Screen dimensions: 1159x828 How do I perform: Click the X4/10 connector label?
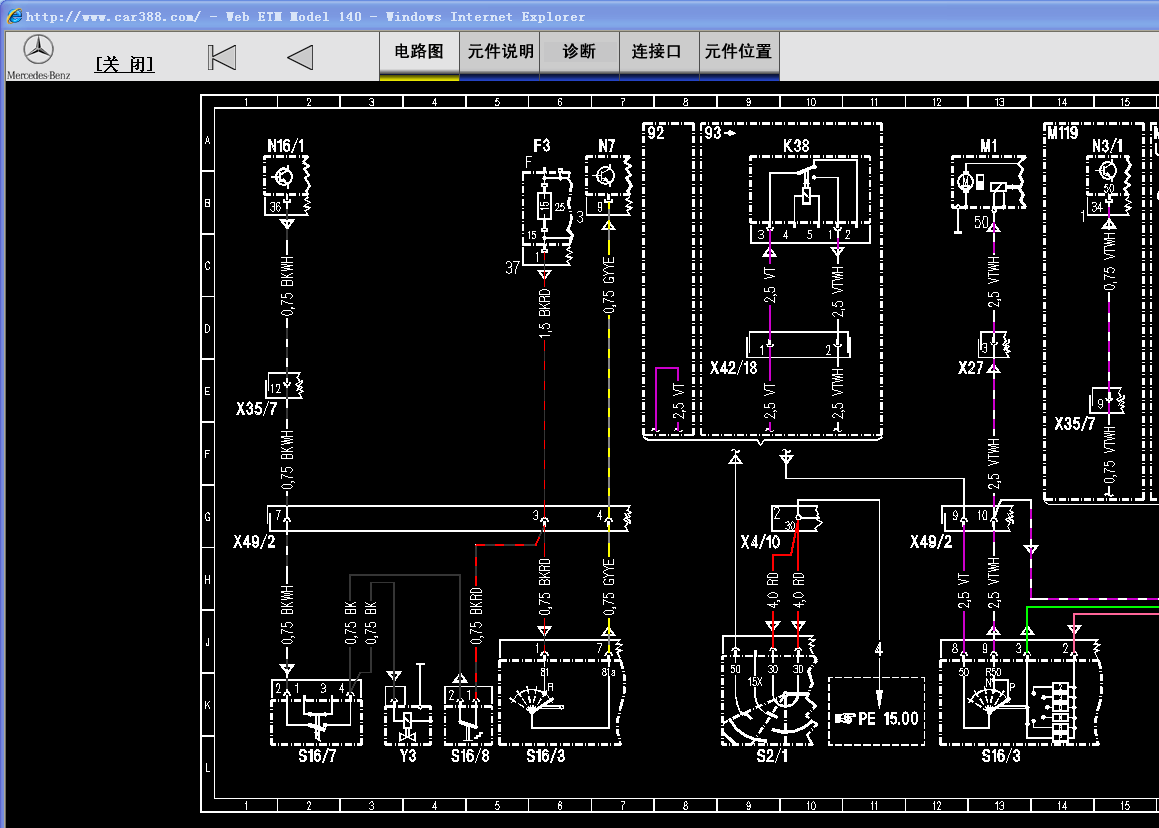point(759,542)
